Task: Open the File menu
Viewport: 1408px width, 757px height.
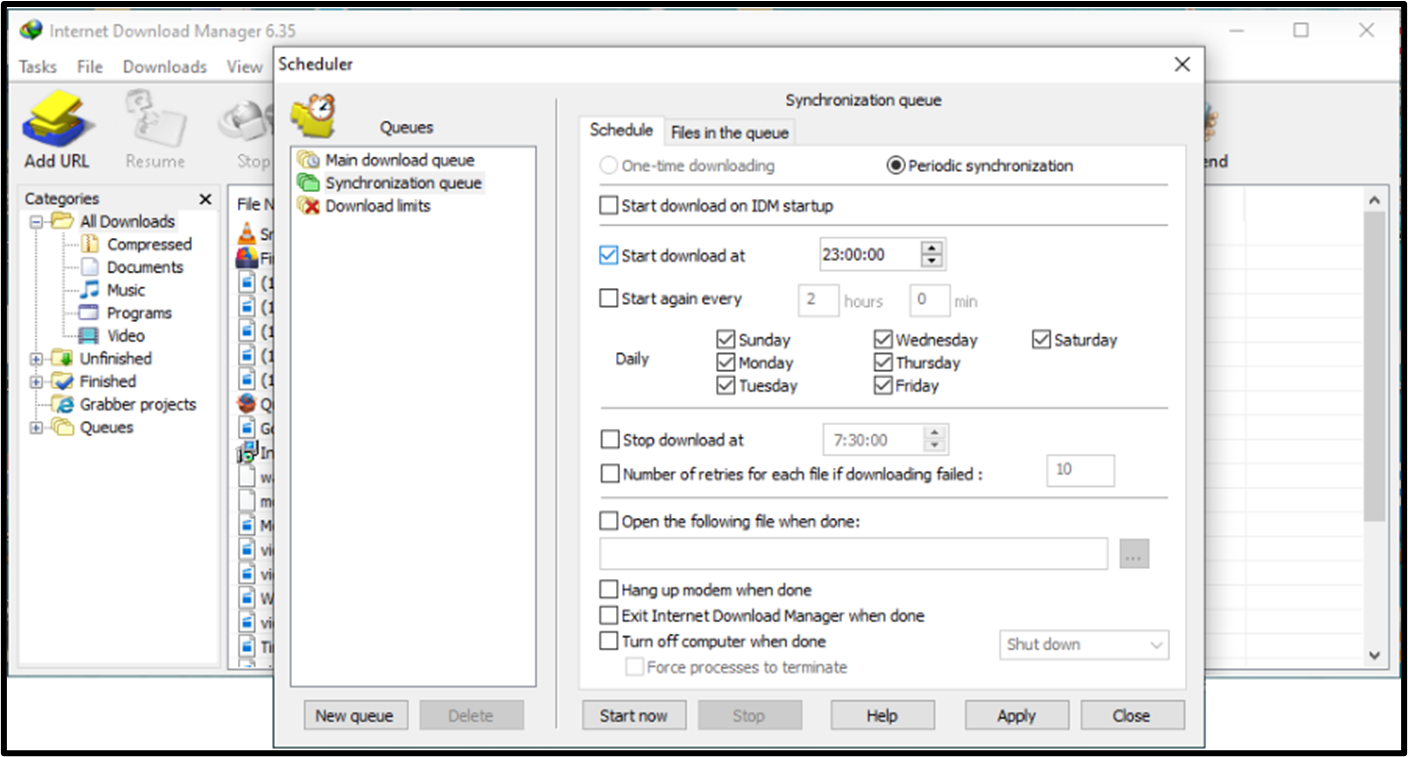Action: tap(90, 67)
